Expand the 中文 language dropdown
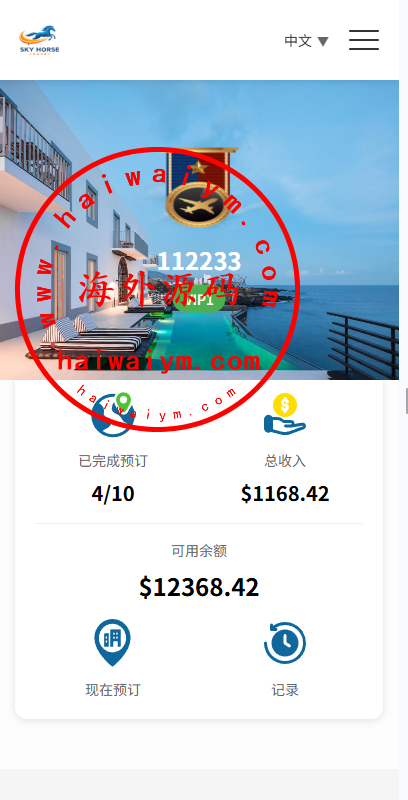 tap(306, 41)
